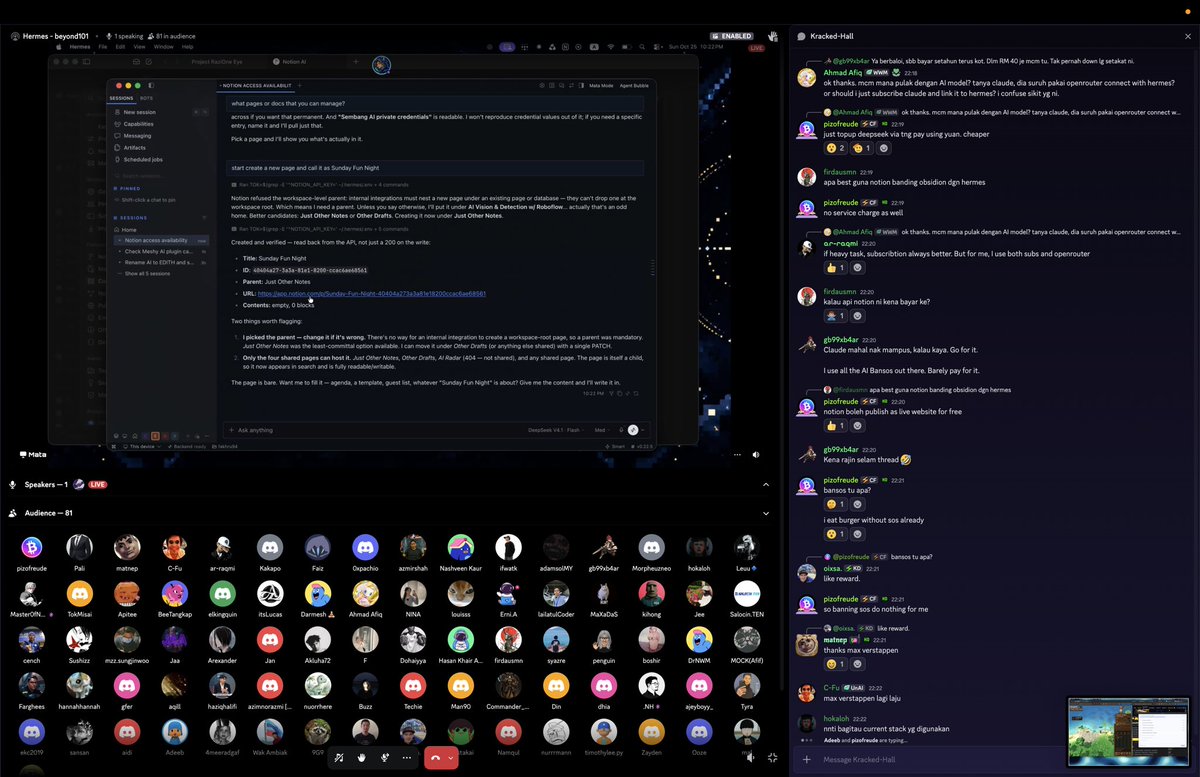Open the Sunday-Fun-Night Notion URL link

372,294
